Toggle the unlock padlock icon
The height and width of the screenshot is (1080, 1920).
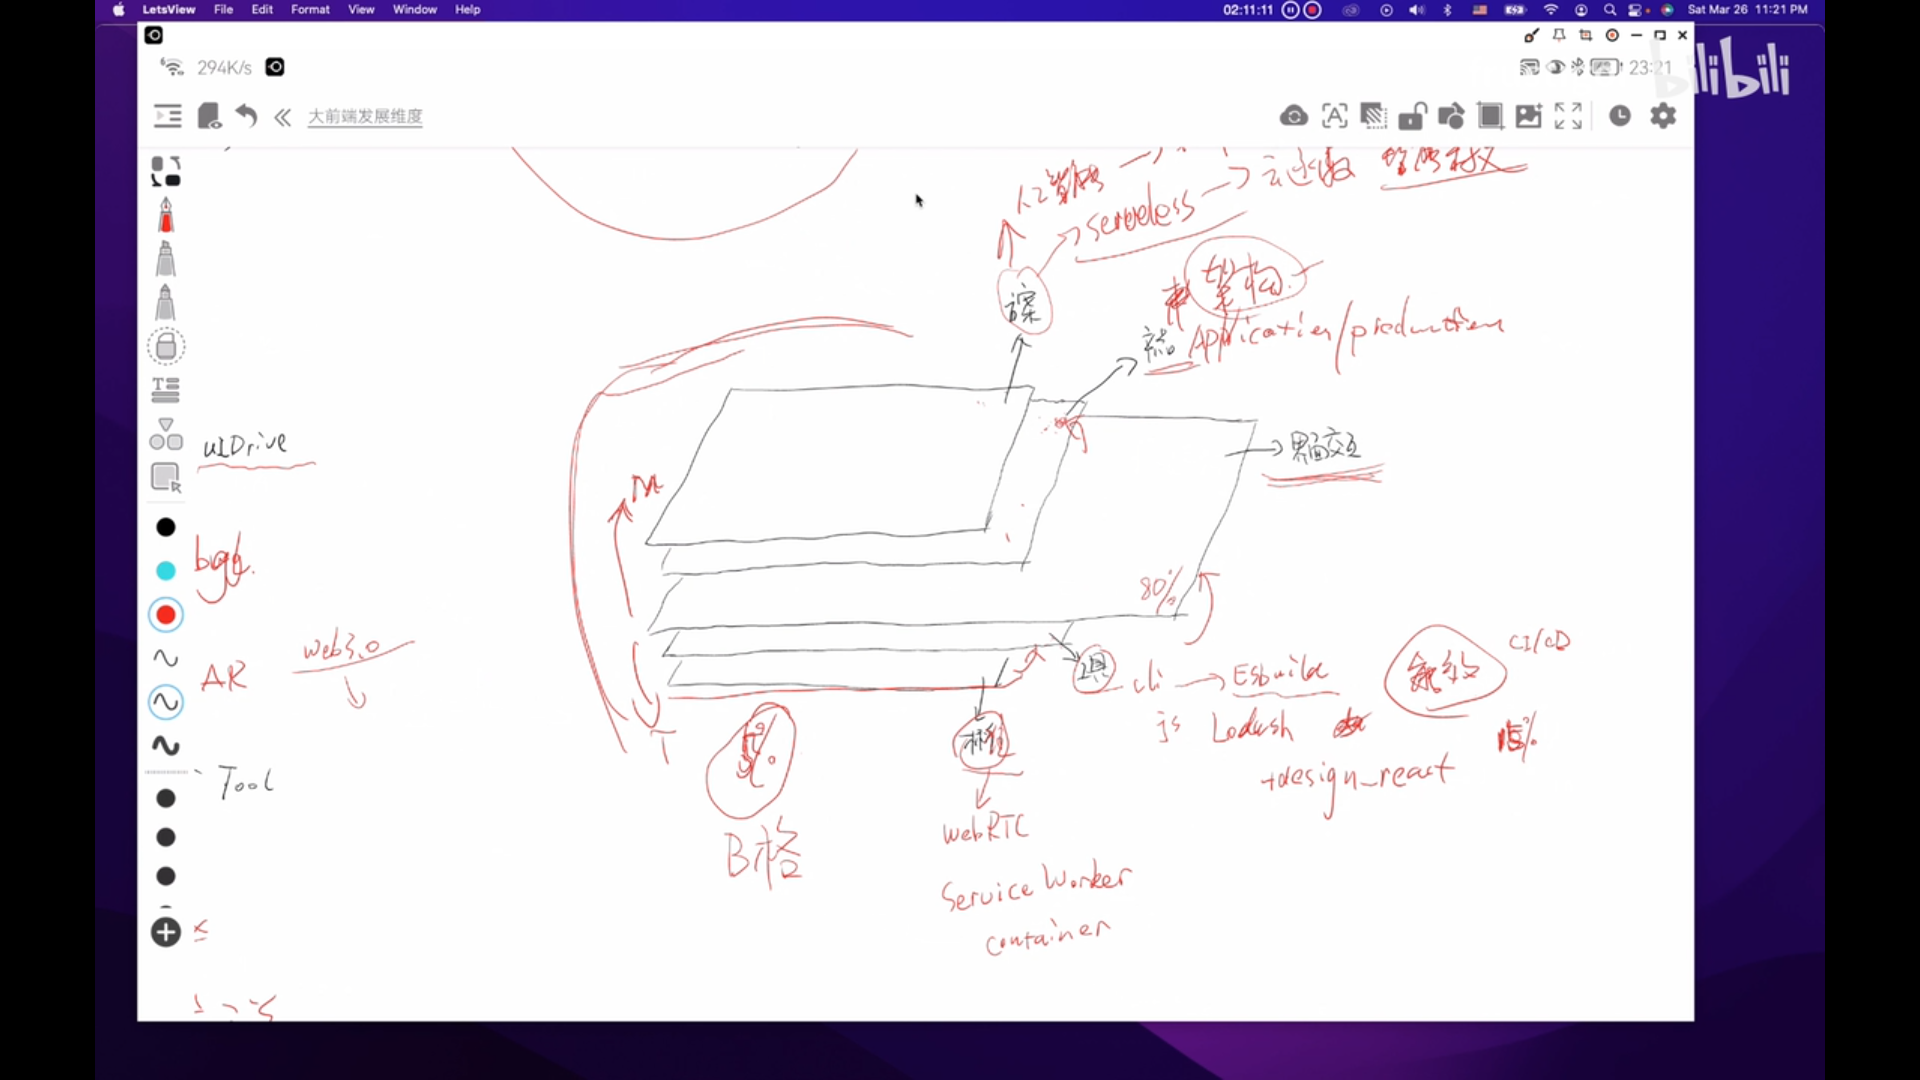point(1411,116)
